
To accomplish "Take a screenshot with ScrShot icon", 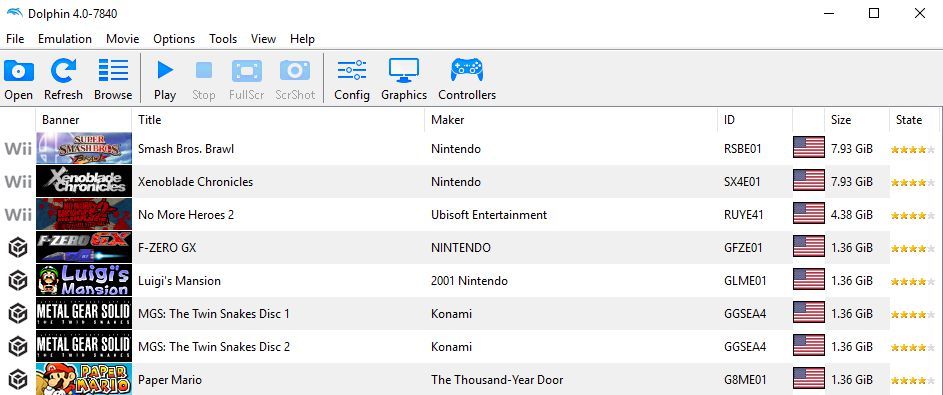I will coord(295,70).
